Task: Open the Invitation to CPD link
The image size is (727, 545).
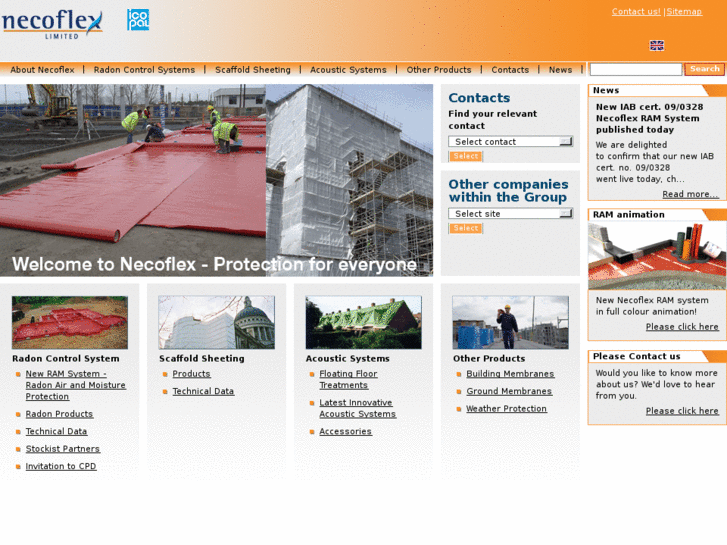Action: [x=61, y=466]
